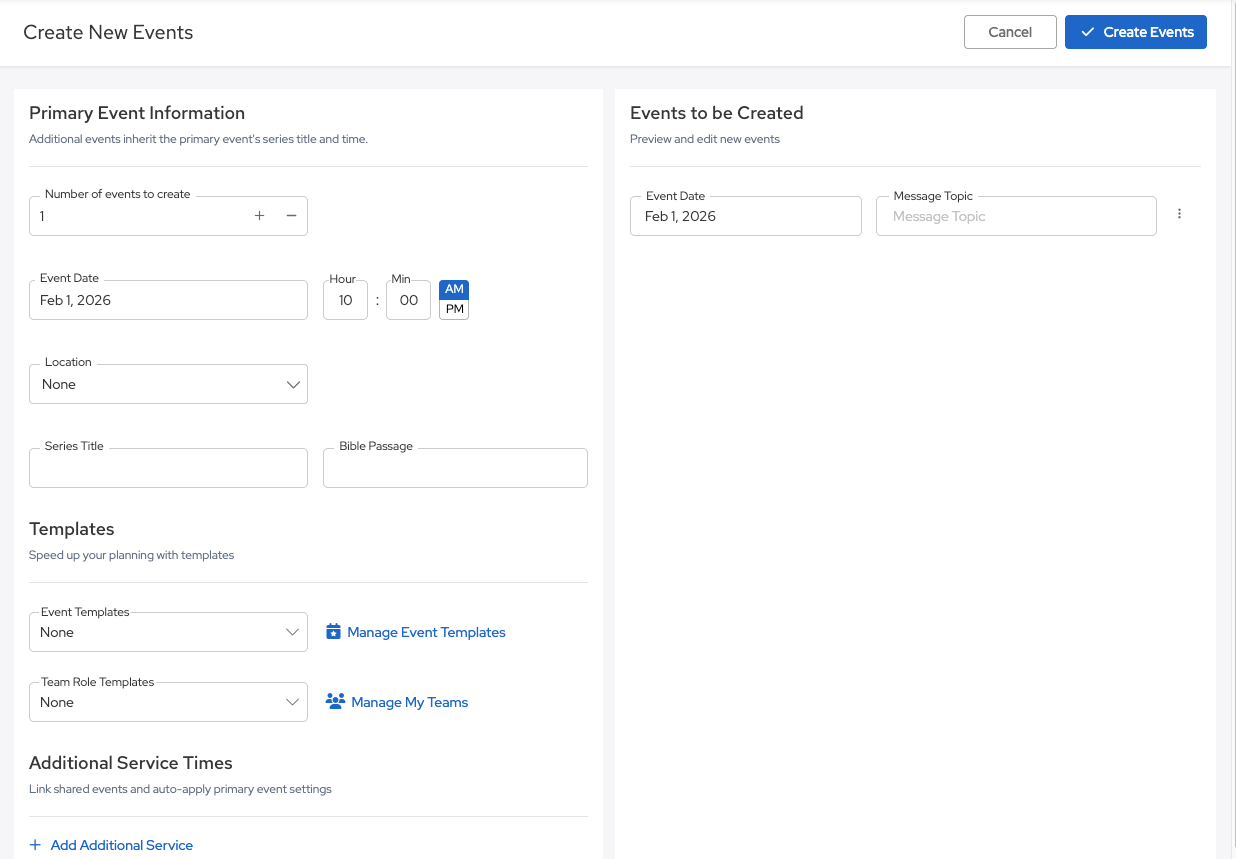Increase number of events with plus icon

tap(259, 216)
